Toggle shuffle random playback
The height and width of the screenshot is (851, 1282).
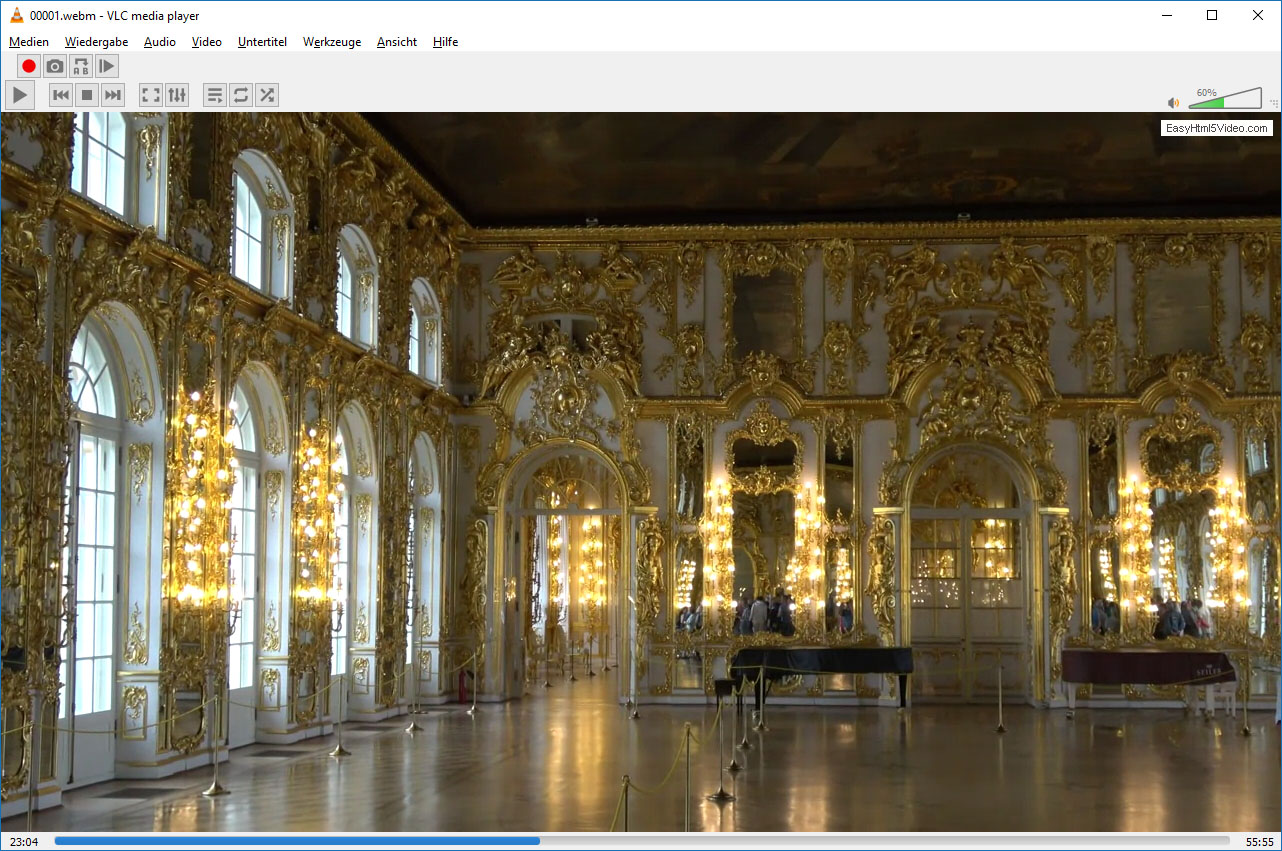[x=267, y=96]
